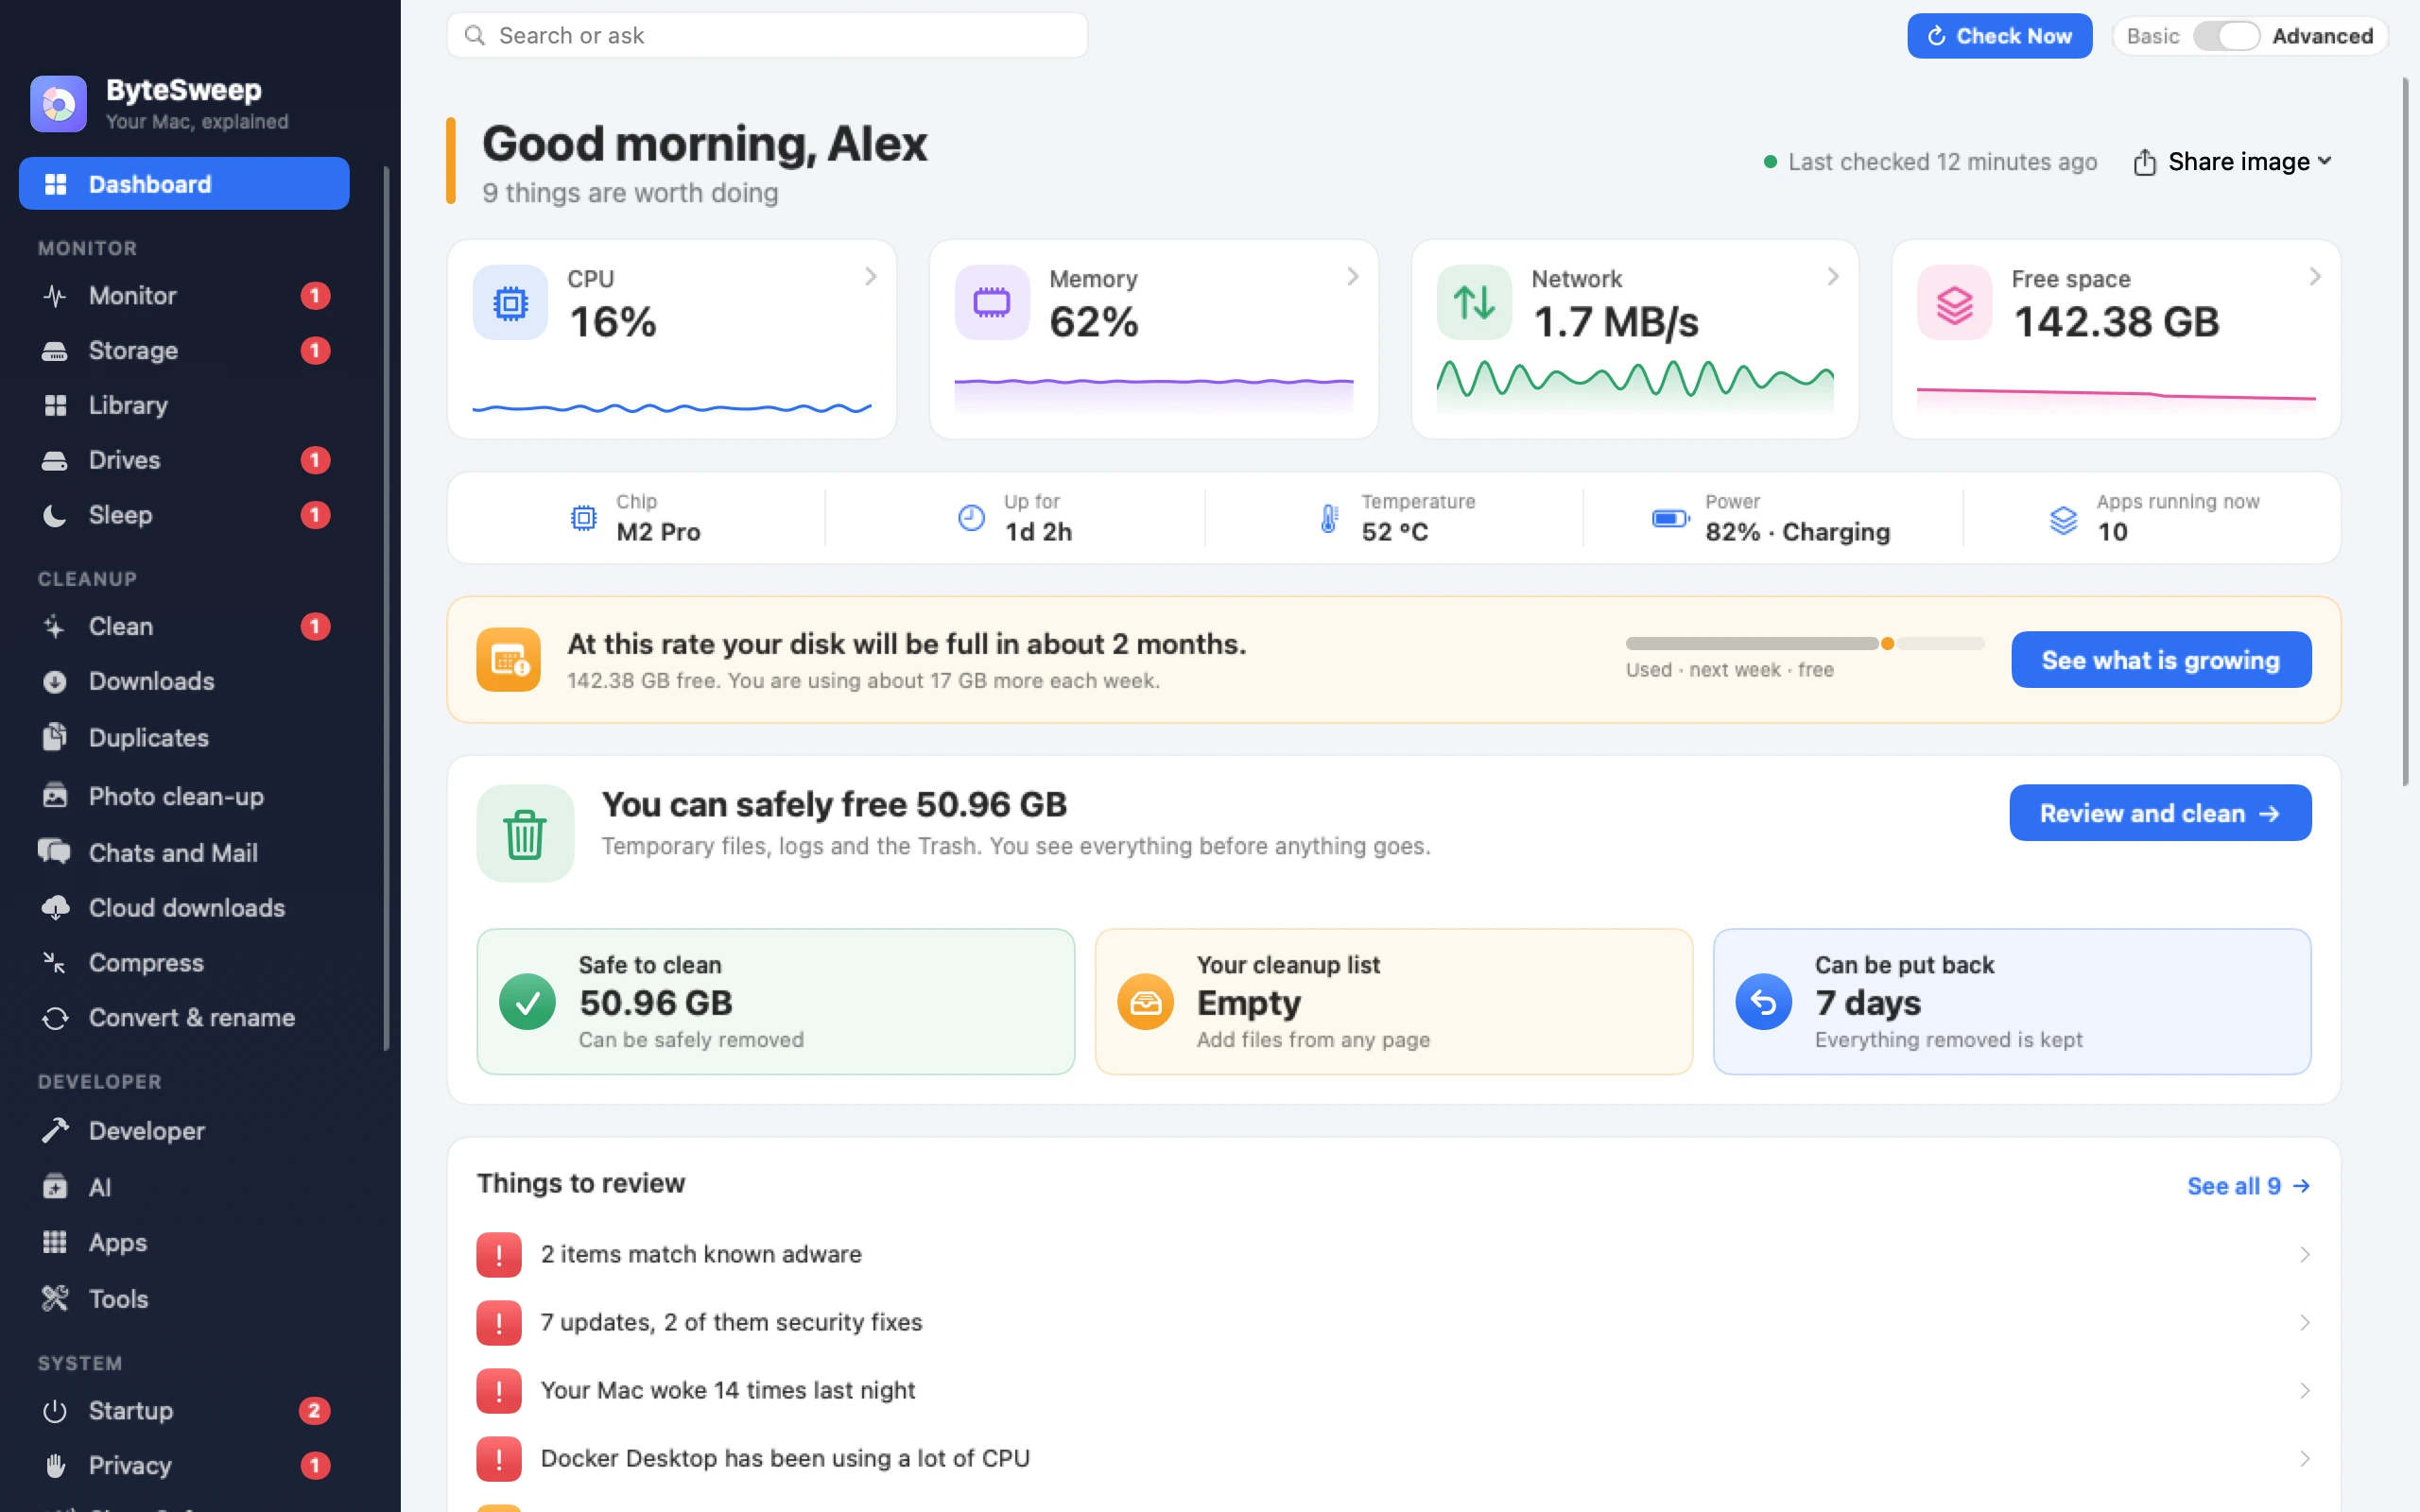Open Startup in the sidebar
Image resolution: width=2420 pixels, height=1512 pixels.
[x=184, y=1411]
